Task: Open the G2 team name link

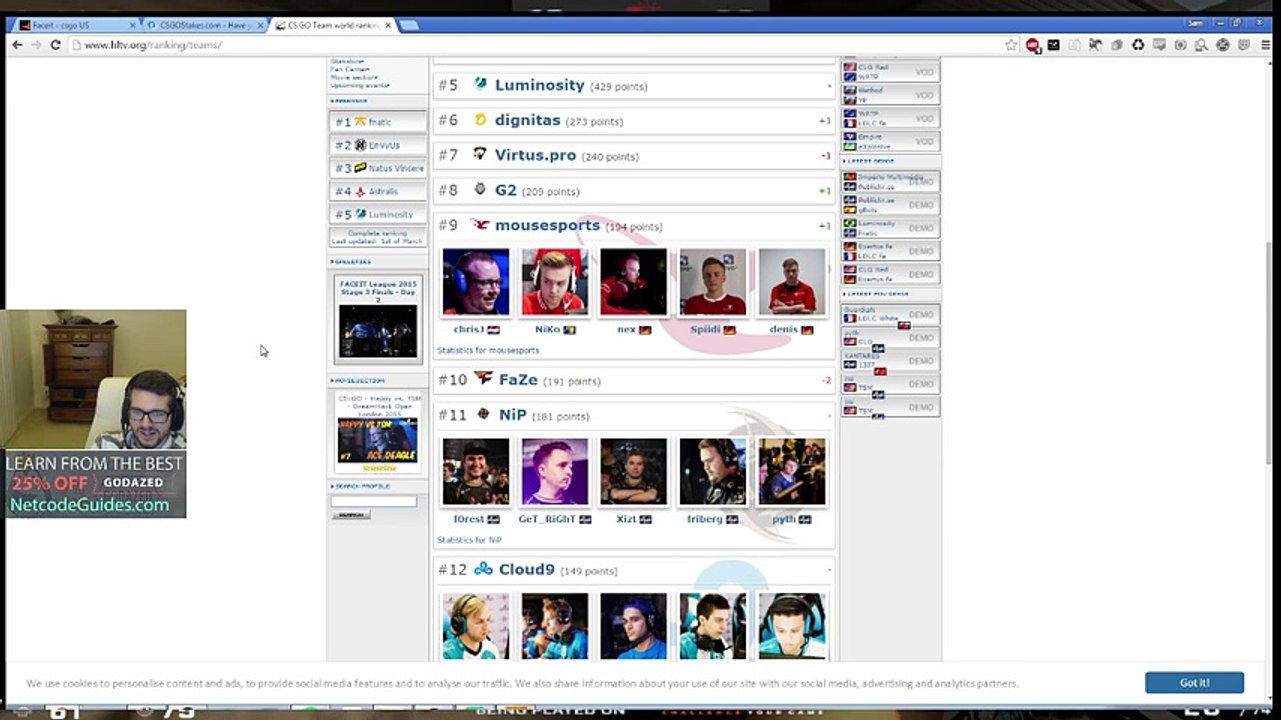Action: pos(506,190)
